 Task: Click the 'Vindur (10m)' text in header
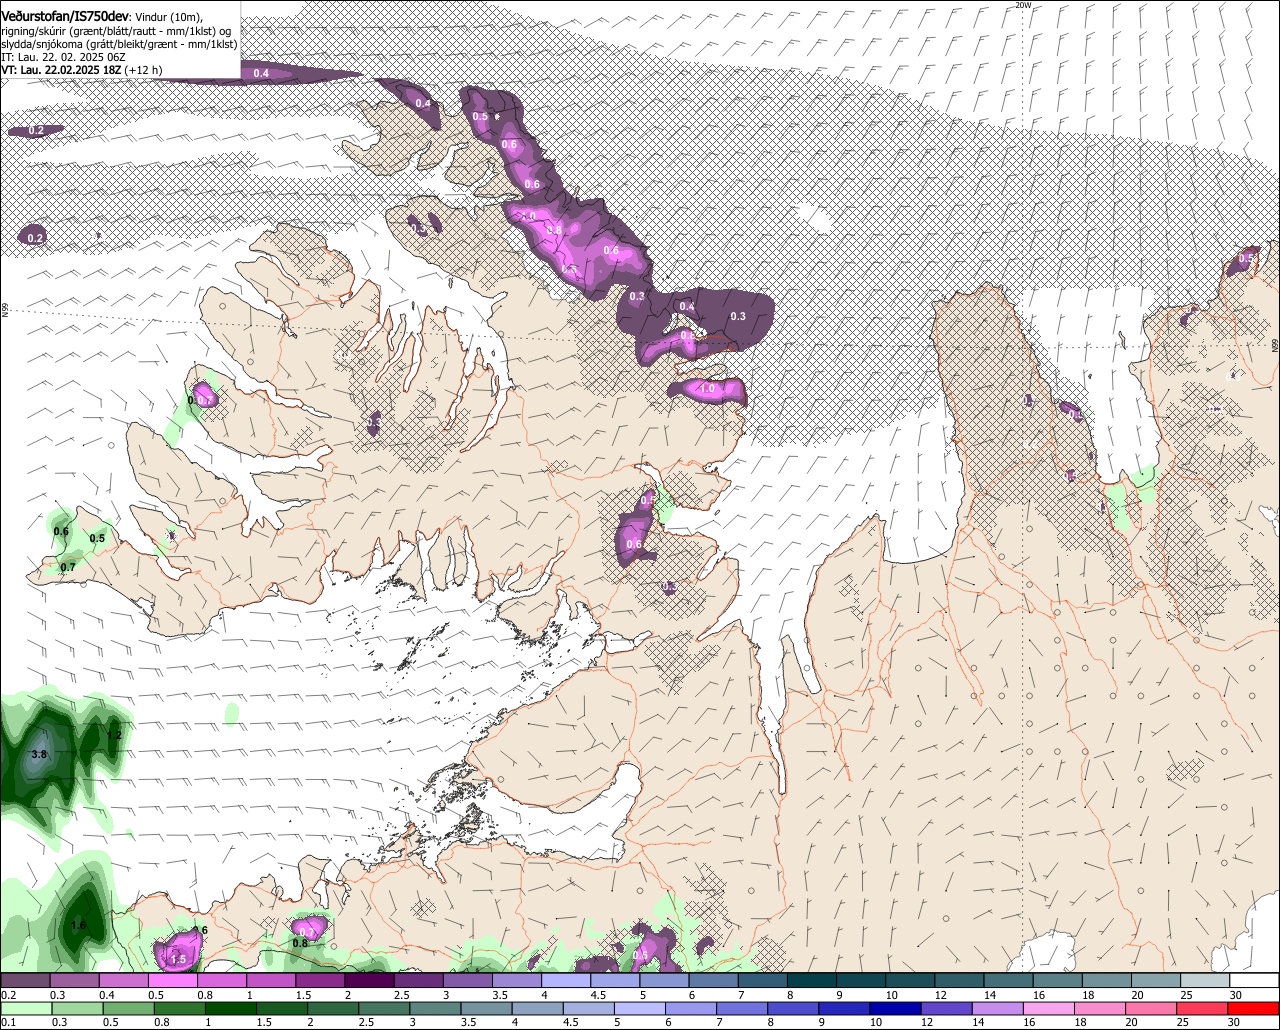(x=167, y=17)
